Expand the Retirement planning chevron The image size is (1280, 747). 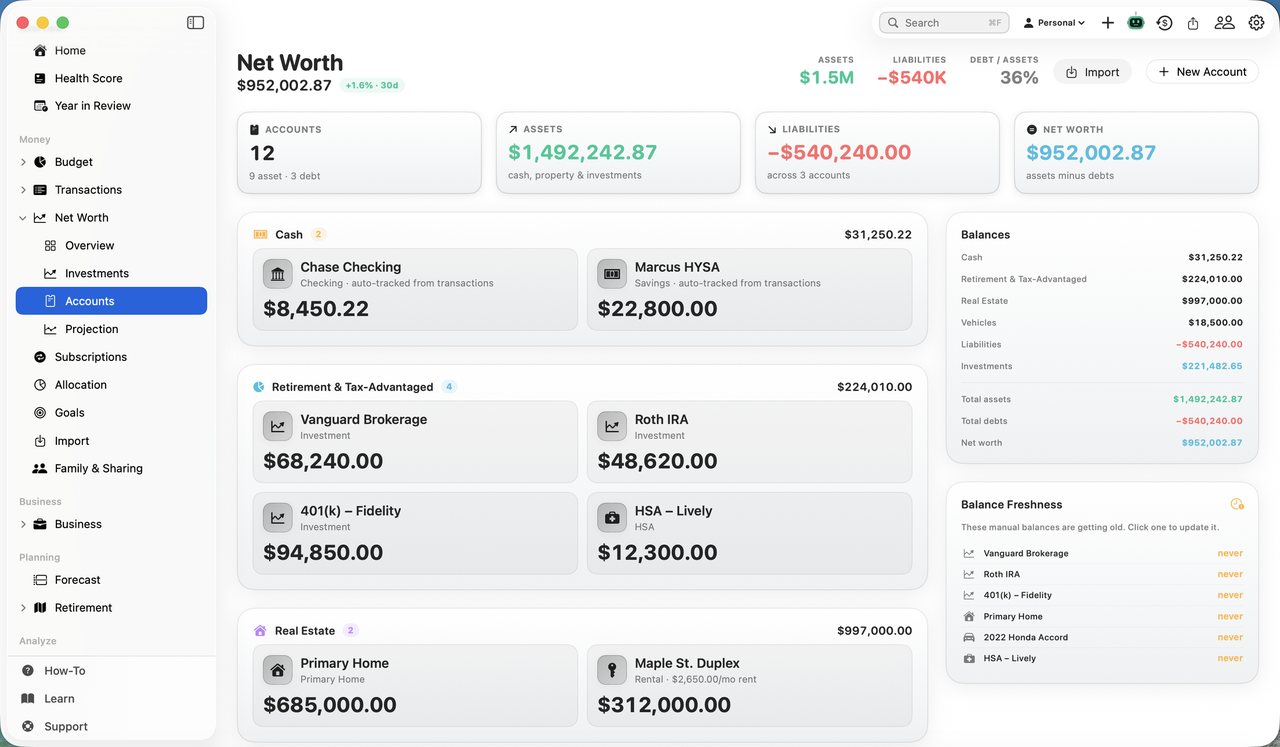point(23,608)
